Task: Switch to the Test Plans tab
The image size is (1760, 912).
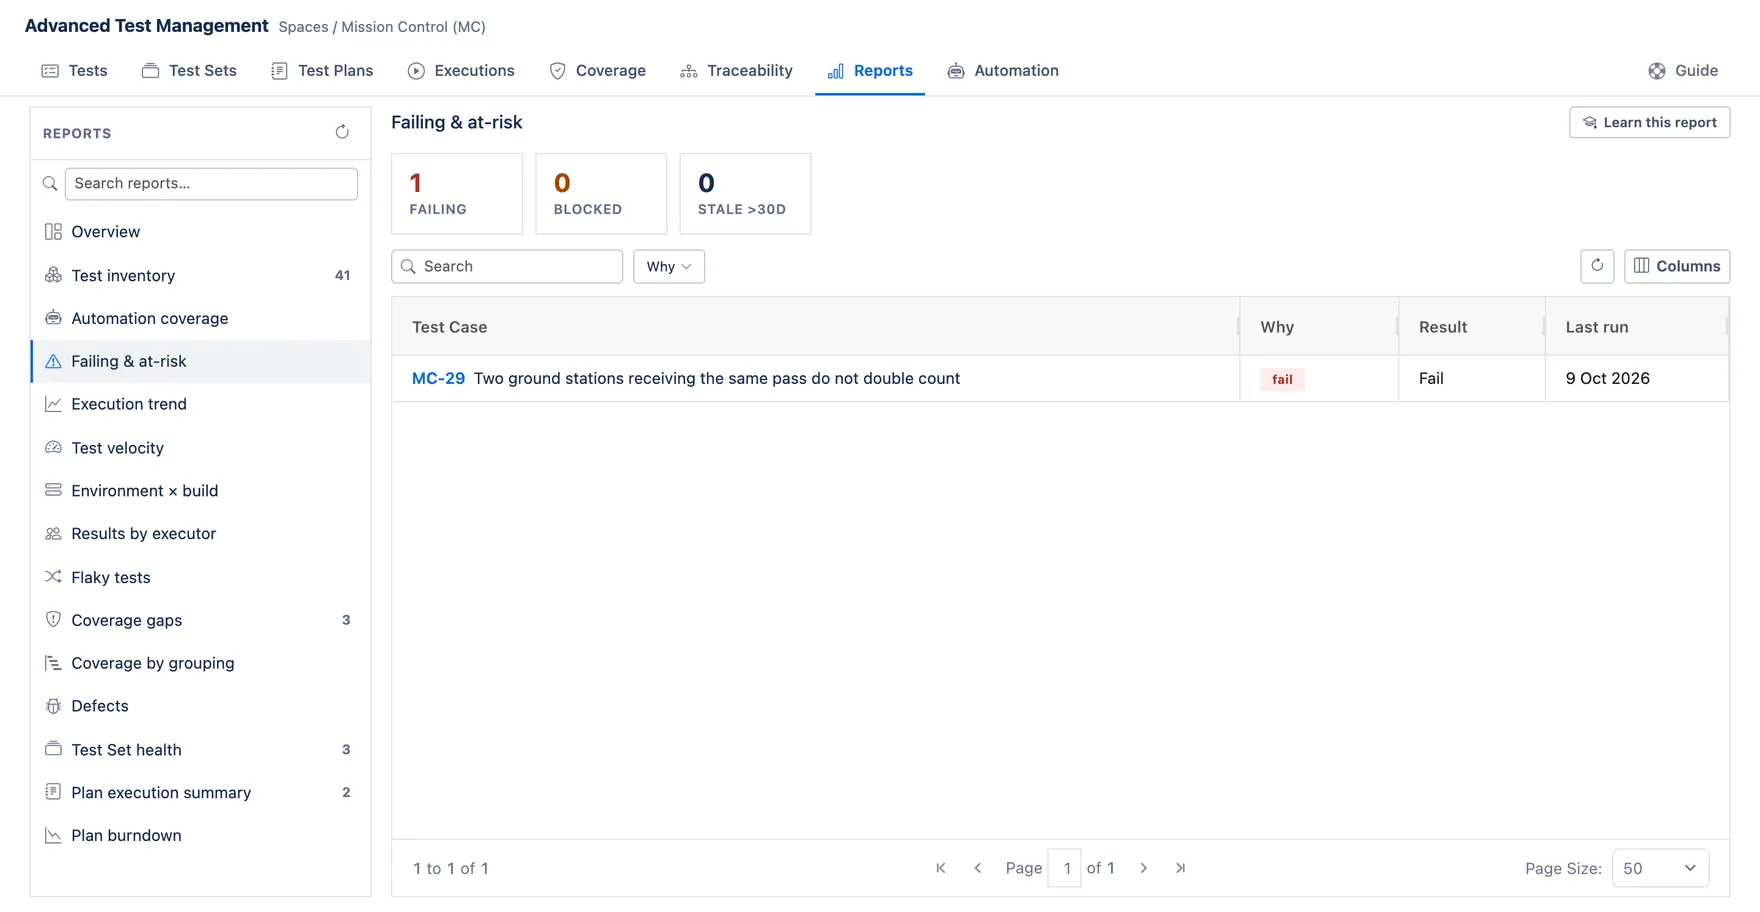Action: (322, 70)
